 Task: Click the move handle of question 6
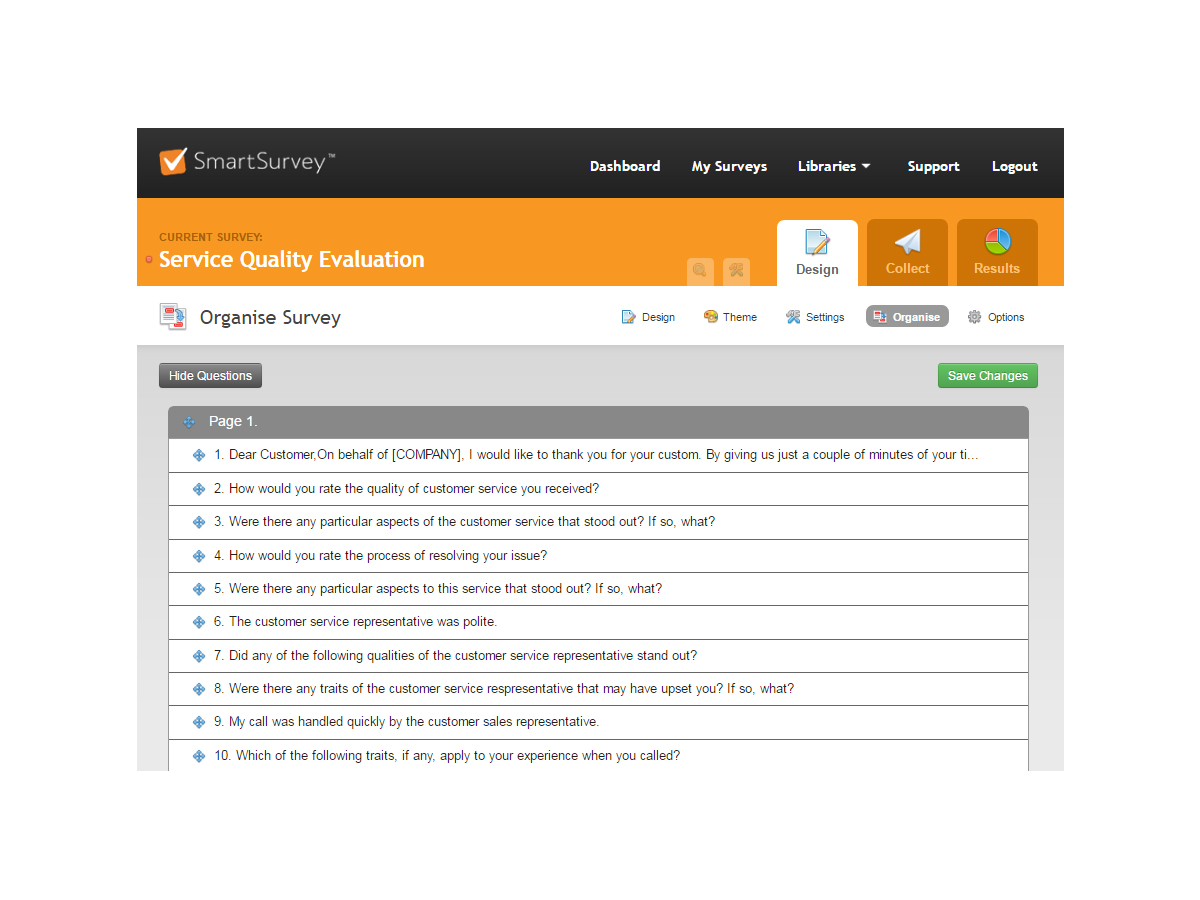pyautogui.click(x=199, y=622)
